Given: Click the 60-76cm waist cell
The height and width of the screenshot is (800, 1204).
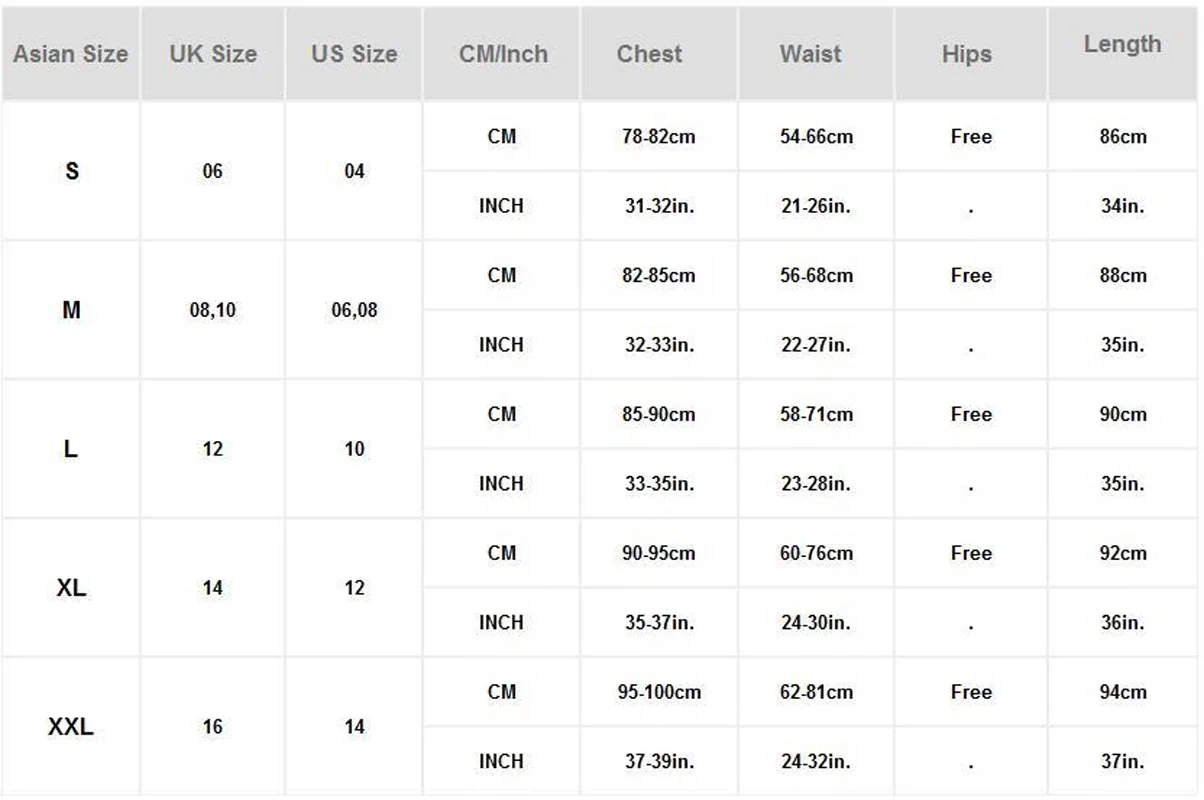Looking at the screenshot, I should [816, 553].
